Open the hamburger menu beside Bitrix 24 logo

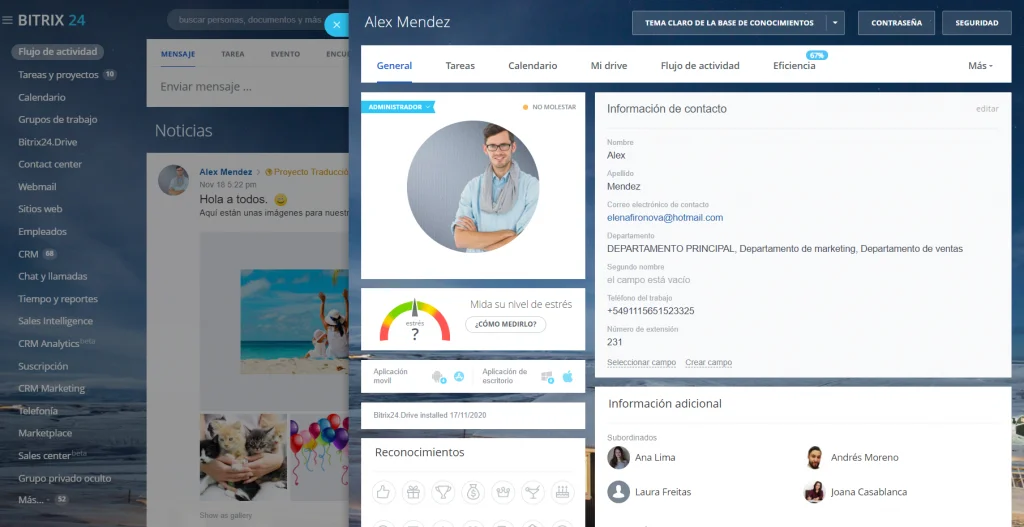pyautogui.click(x=8, y=20)
